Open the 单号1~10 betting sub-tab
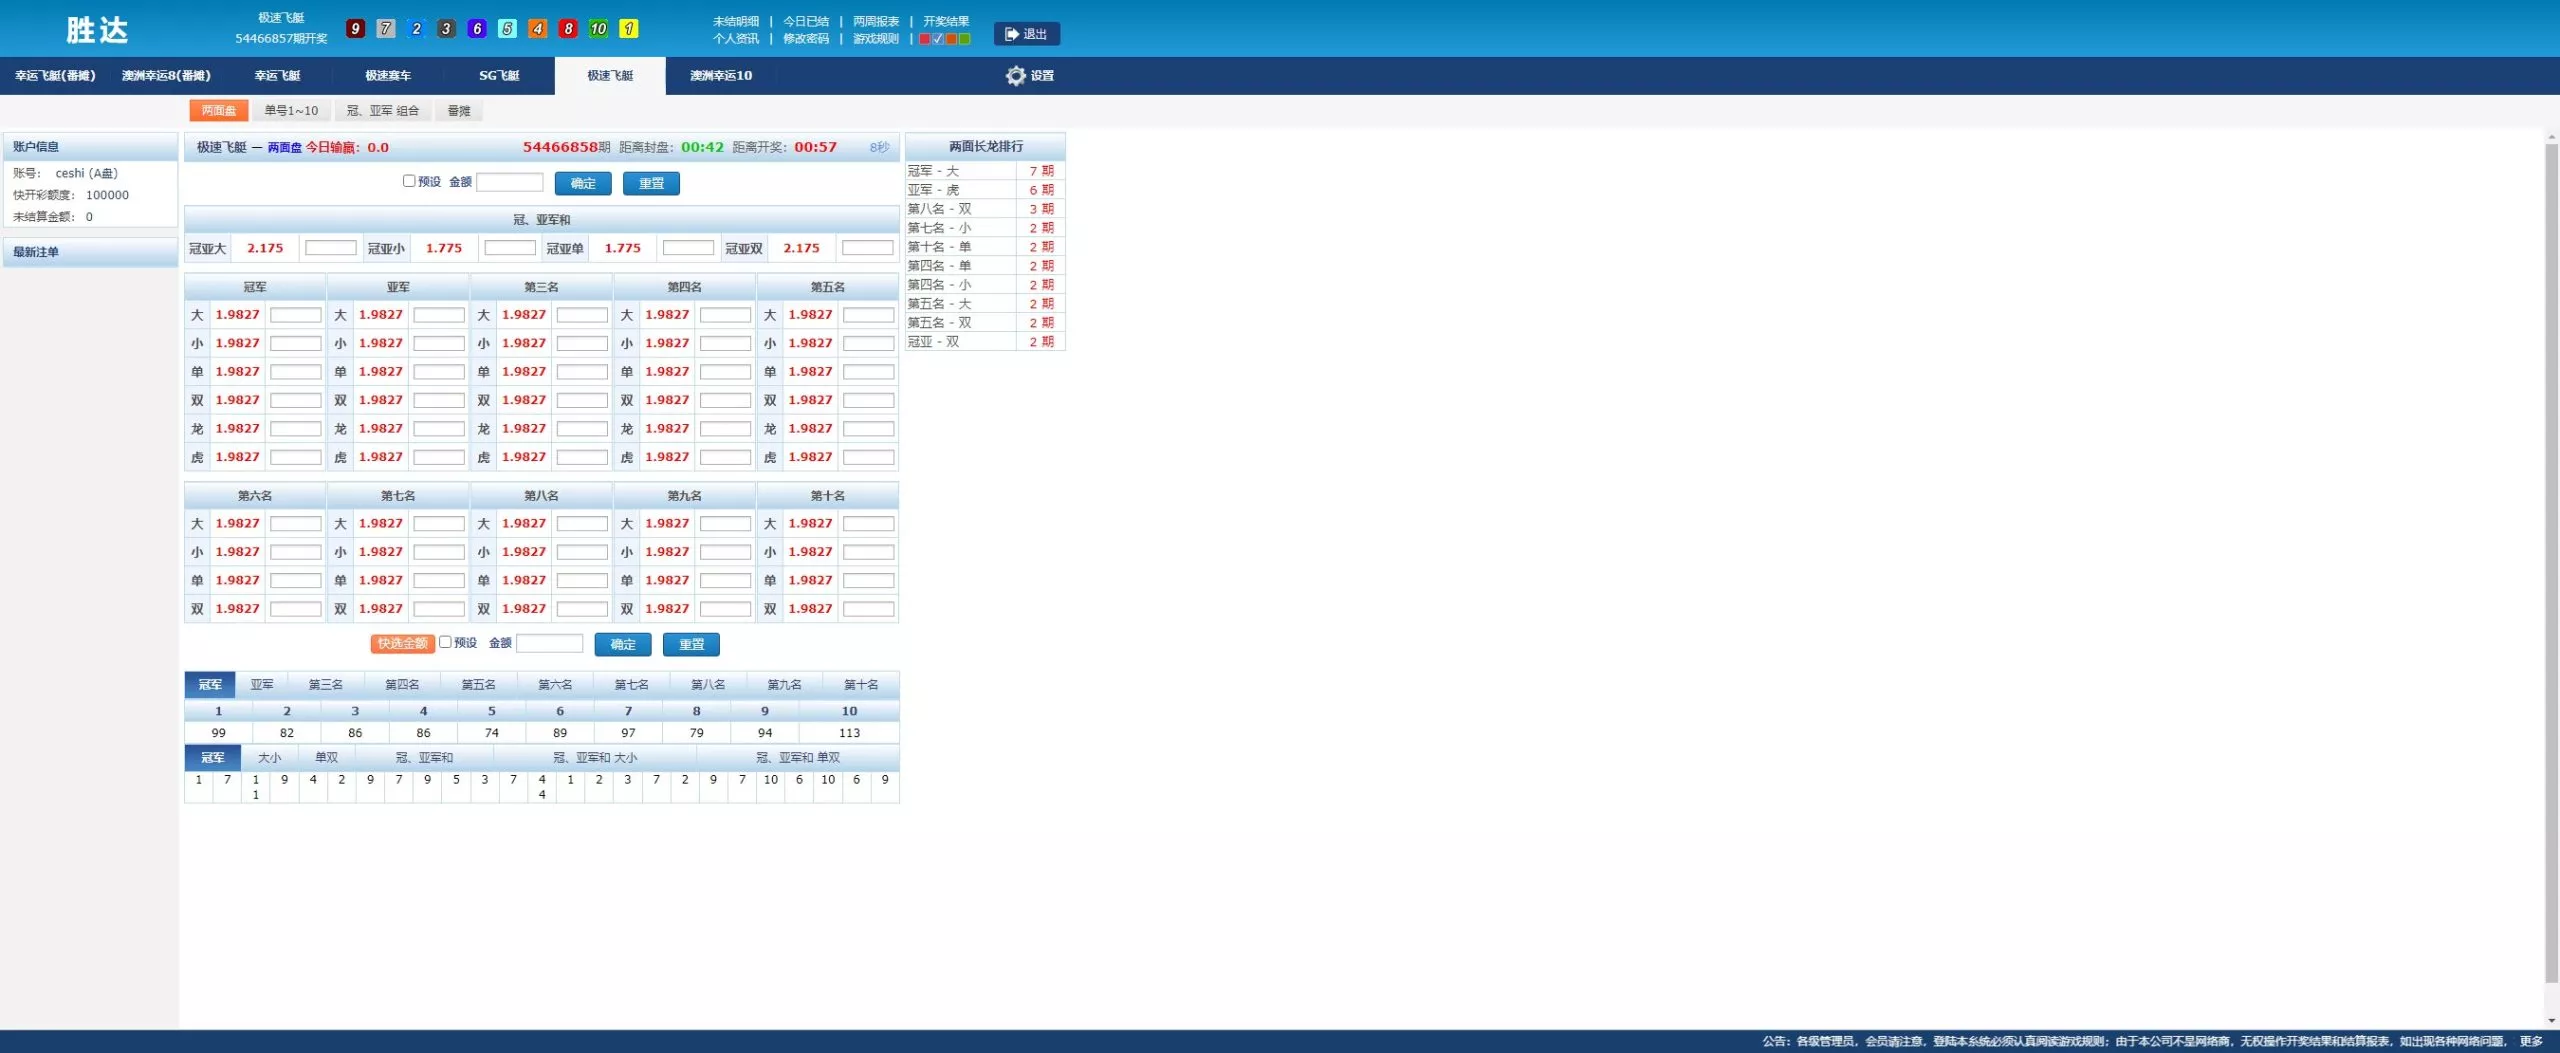 [291, 111]
